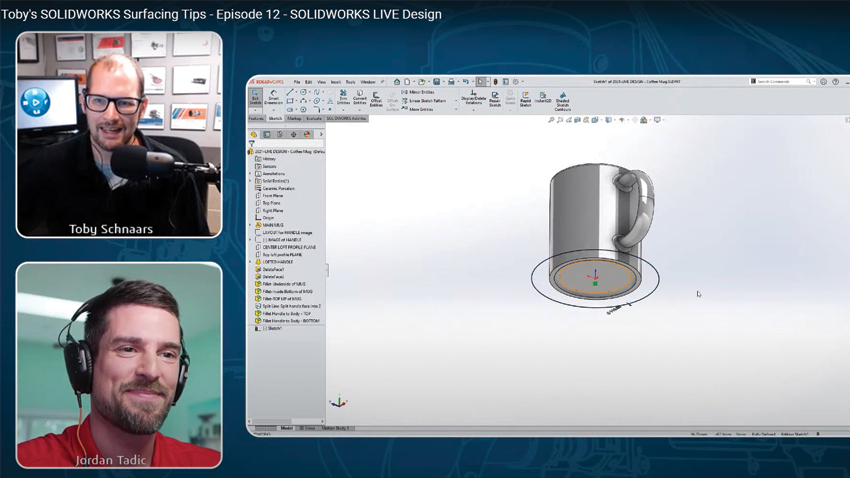Image resolution: width=850 pixels, height=478 pixels.
Task: Select Origin in feature tree
Action: [x=265, y=218]
